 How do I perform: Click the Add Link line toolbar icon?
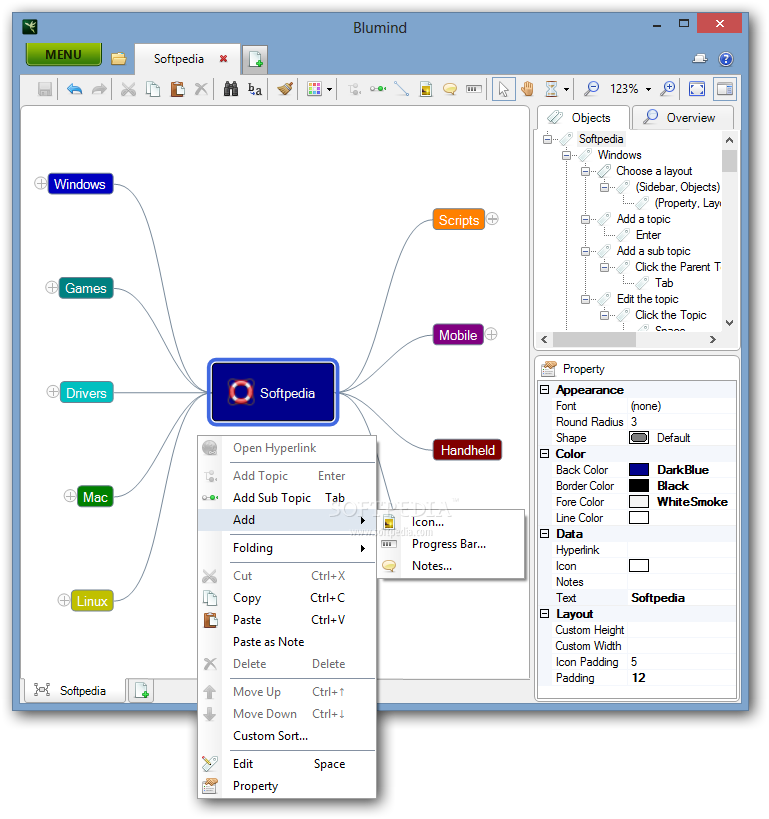[401, 89]
